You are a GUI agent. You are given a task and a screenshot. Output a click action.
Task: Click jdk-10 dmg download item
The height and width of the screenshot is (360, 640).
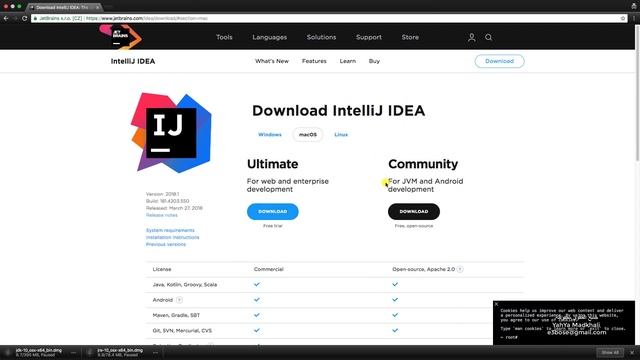[x=39, y=353]
